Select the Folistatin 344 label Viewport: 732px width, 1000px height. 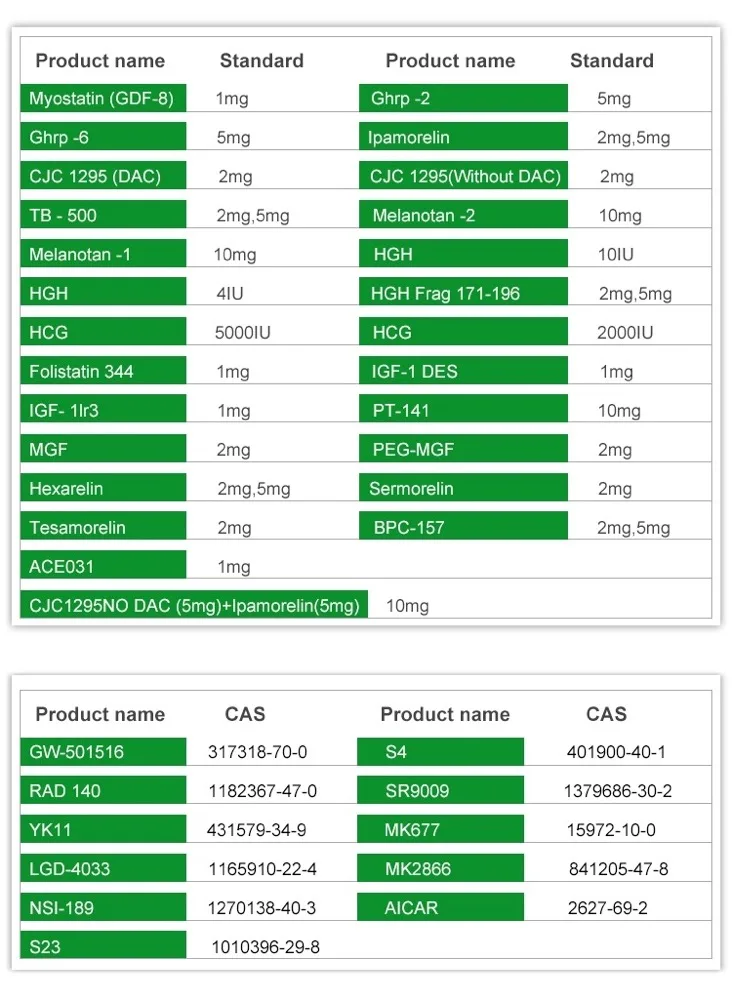click(102, 372)
